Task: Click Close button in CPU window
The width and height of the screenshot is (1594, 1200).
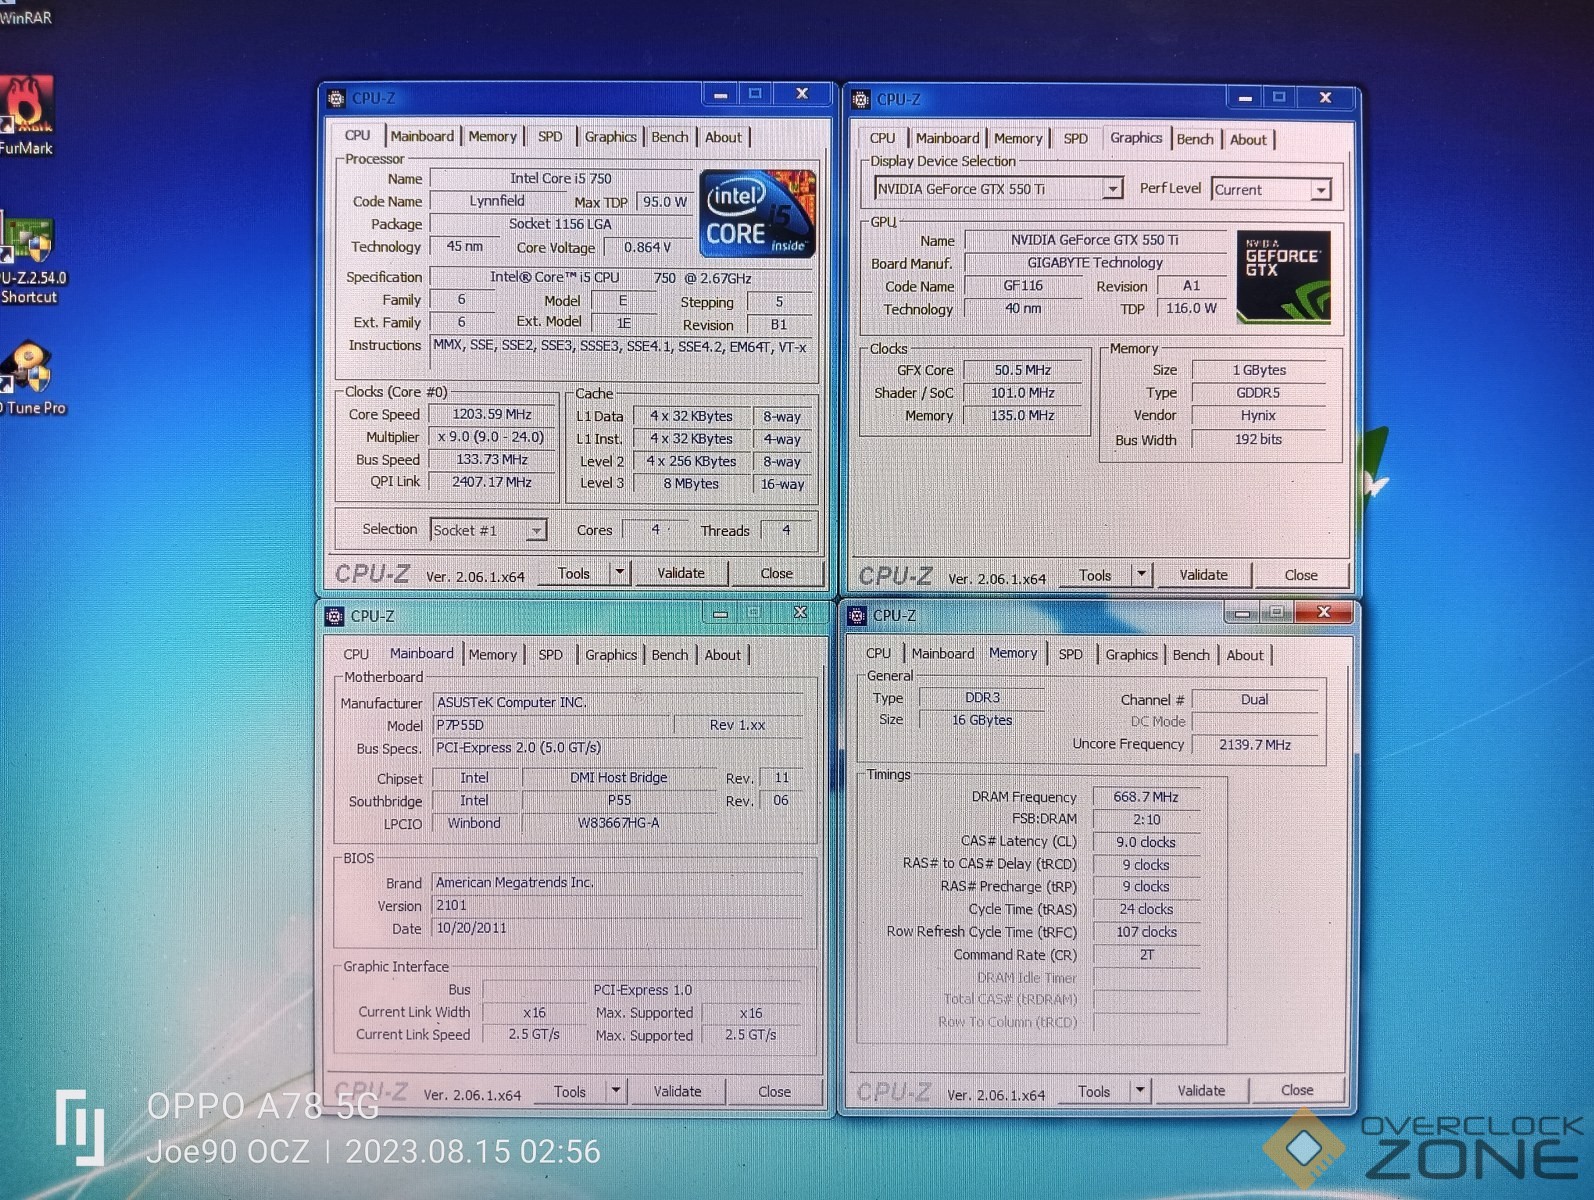Action: (x=777, y=573)
